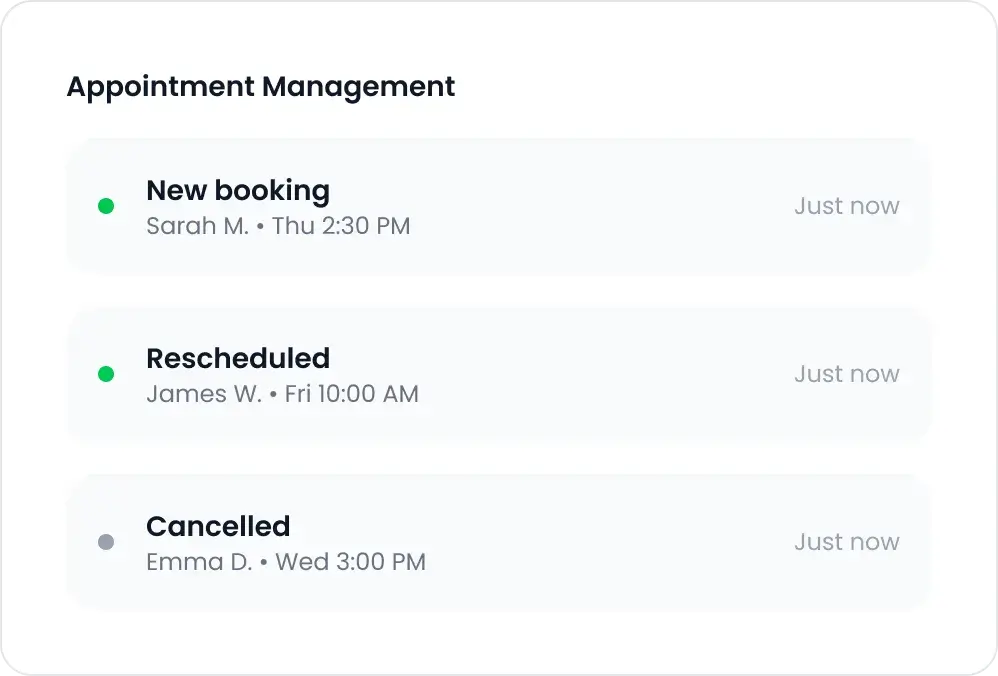Click the Just now timestamp on Rescheduled

point(847,374)
